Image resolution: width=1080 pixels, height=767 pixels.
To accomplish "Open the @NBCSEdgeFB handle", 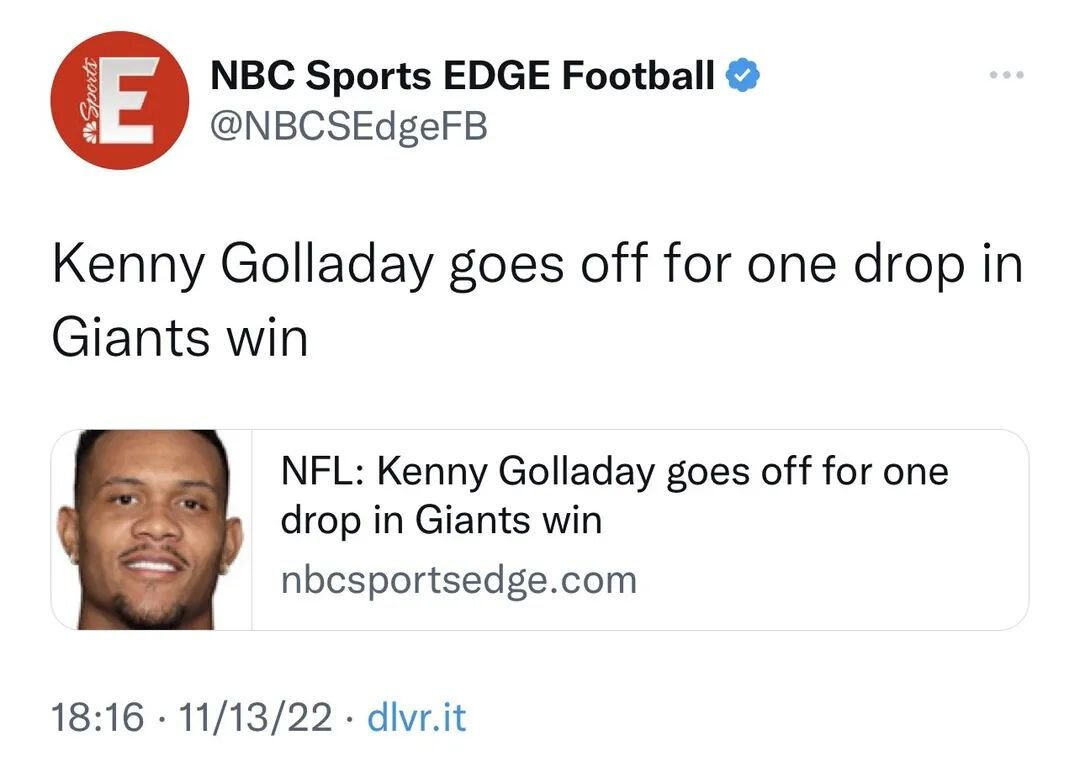I will tap(348, 126).
